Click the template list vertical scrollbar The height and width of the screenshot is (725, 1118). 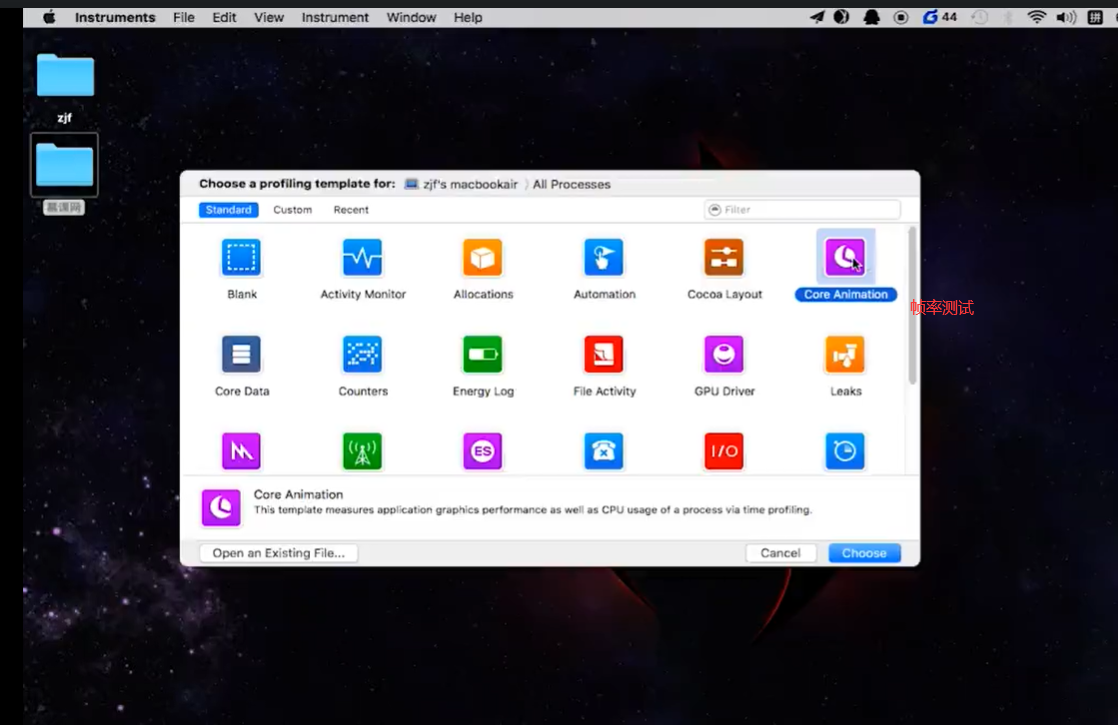click(912, 307)
